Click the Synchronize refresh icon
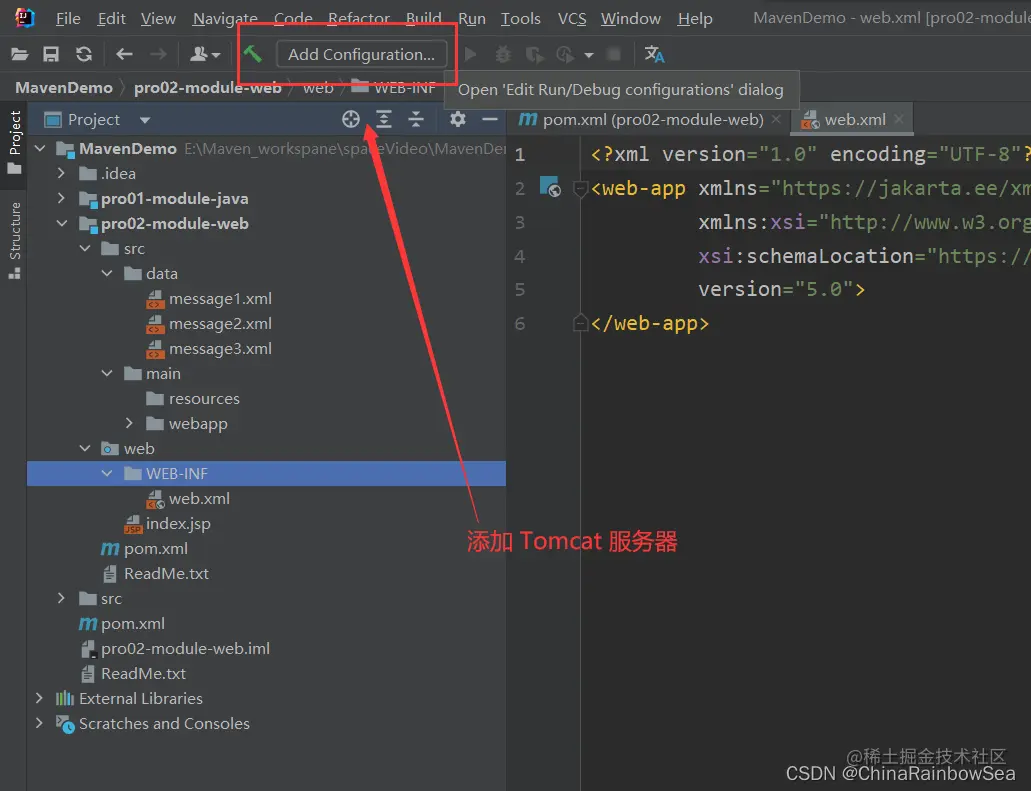This screenshot has height=791, width=1031. (84, 54)
